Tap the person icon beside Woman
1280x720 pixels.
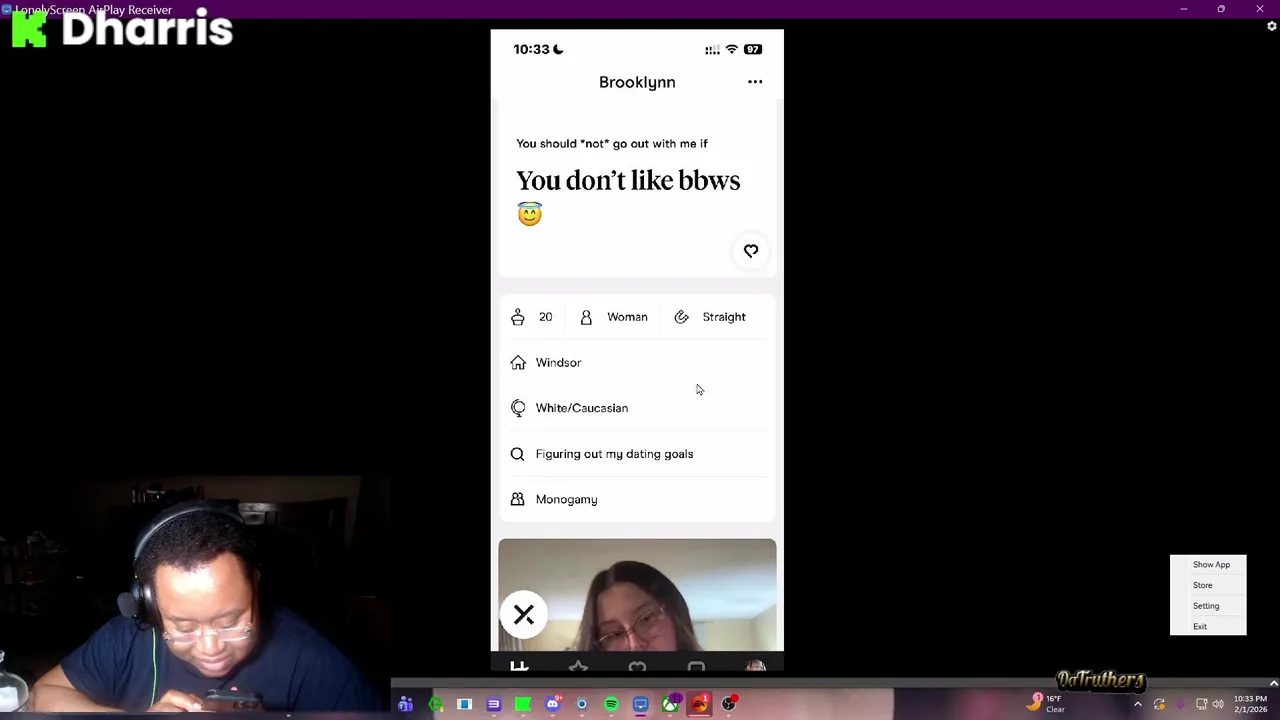[586, 317]
